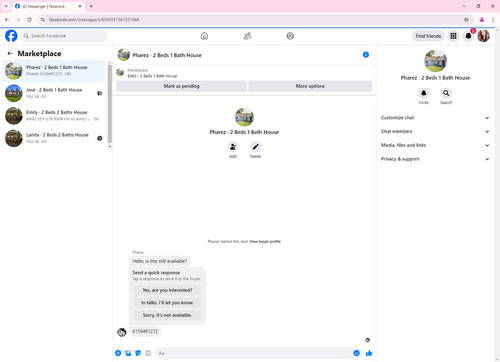View site information icon in address bar
Viewport: 500px width, 362px height.
[43, 20]
